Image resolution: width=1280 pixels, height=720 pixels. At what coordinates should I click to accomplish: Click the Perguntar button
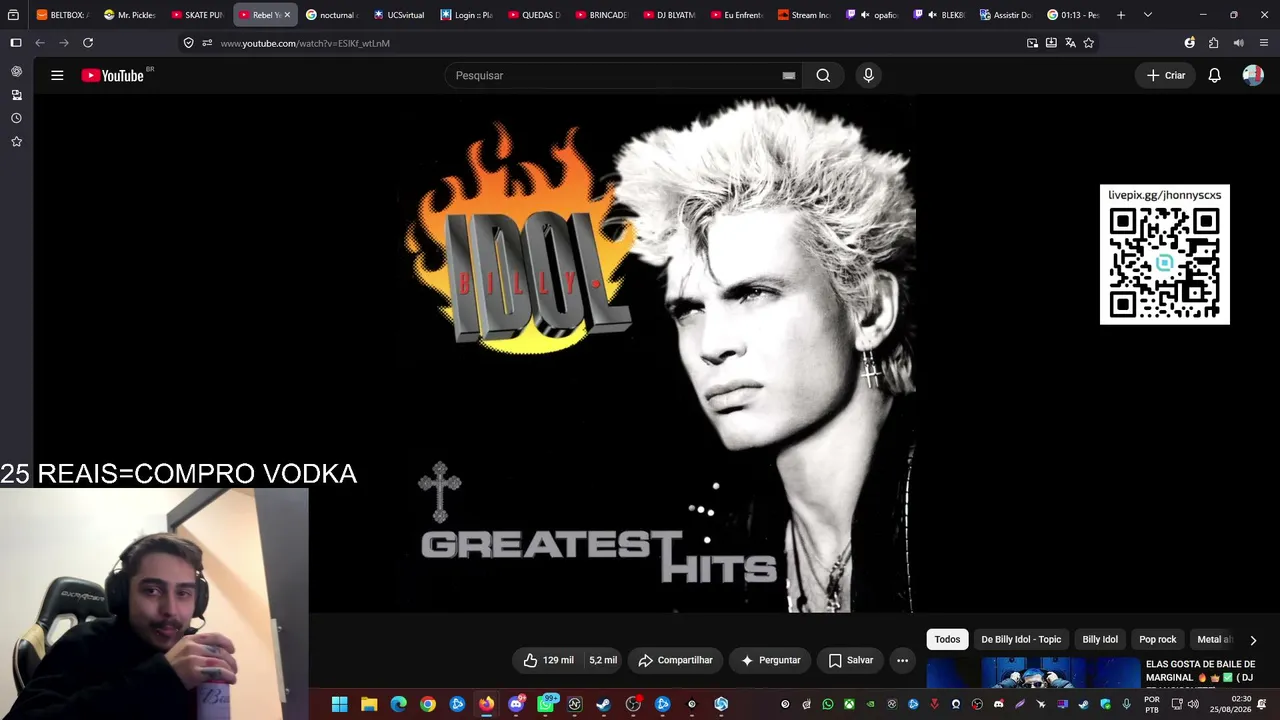[x=770, y=660]
